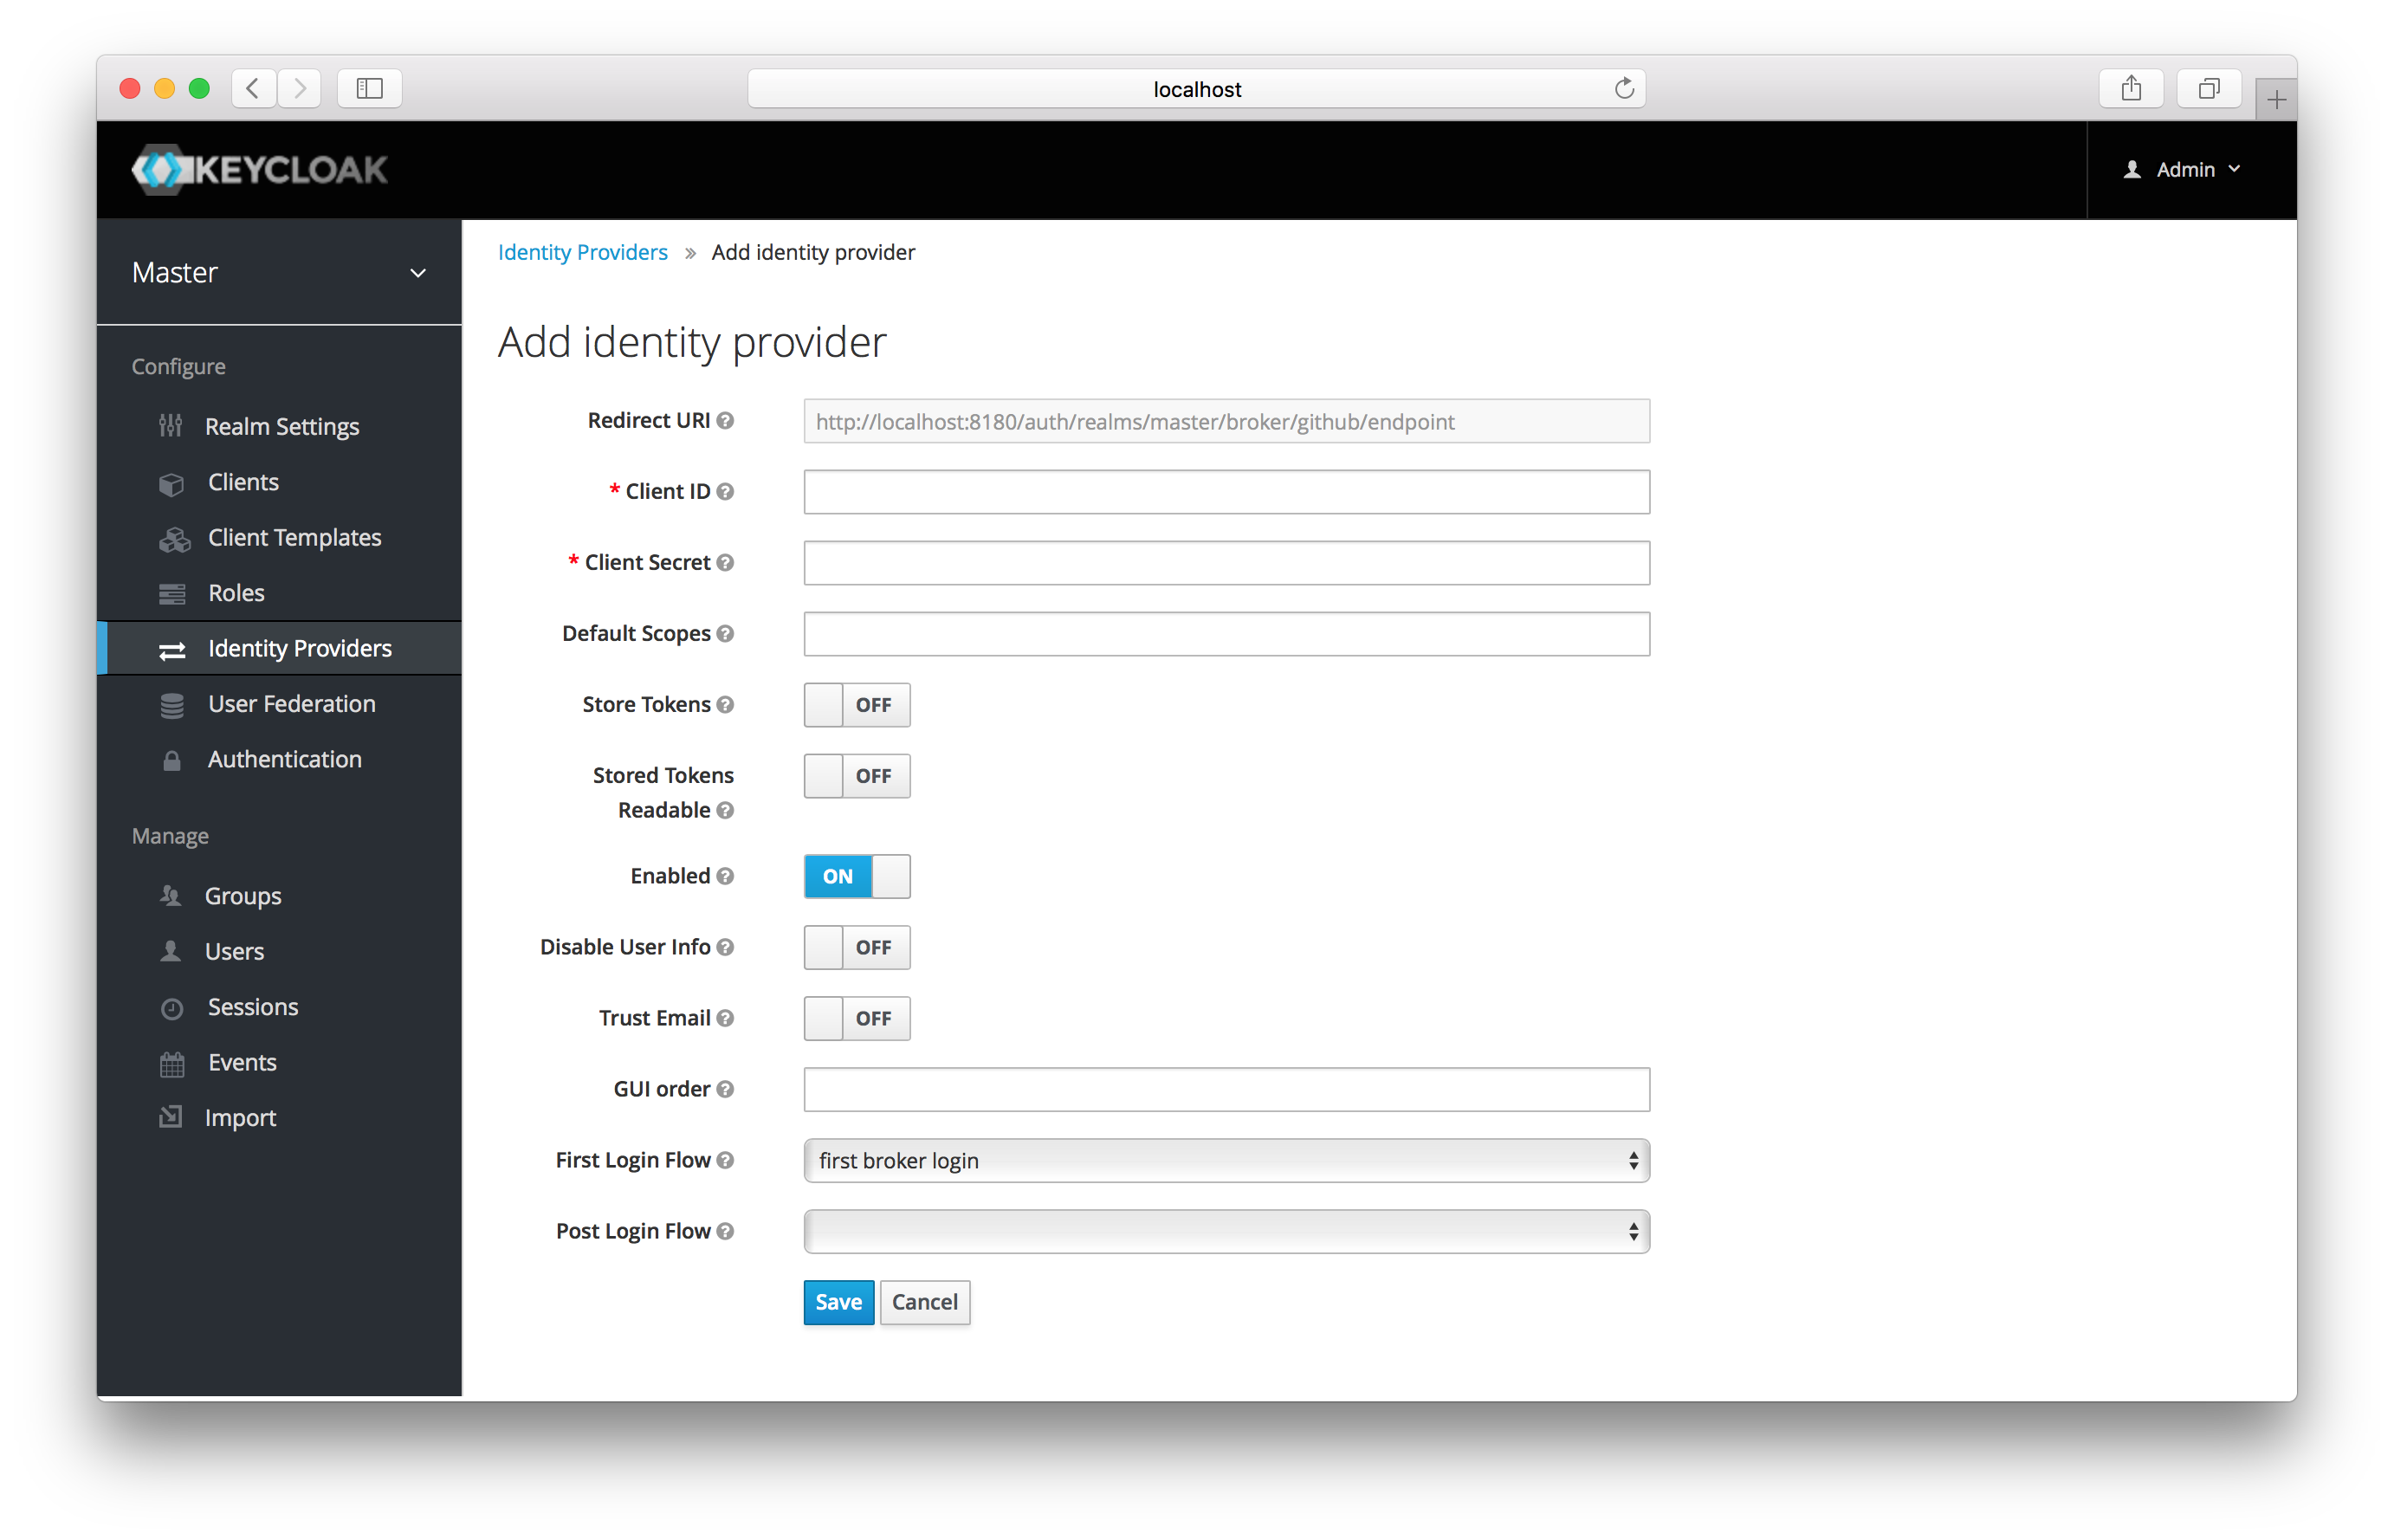Click the Identity Providers icon in sidebar

click(x=169, y=647)
